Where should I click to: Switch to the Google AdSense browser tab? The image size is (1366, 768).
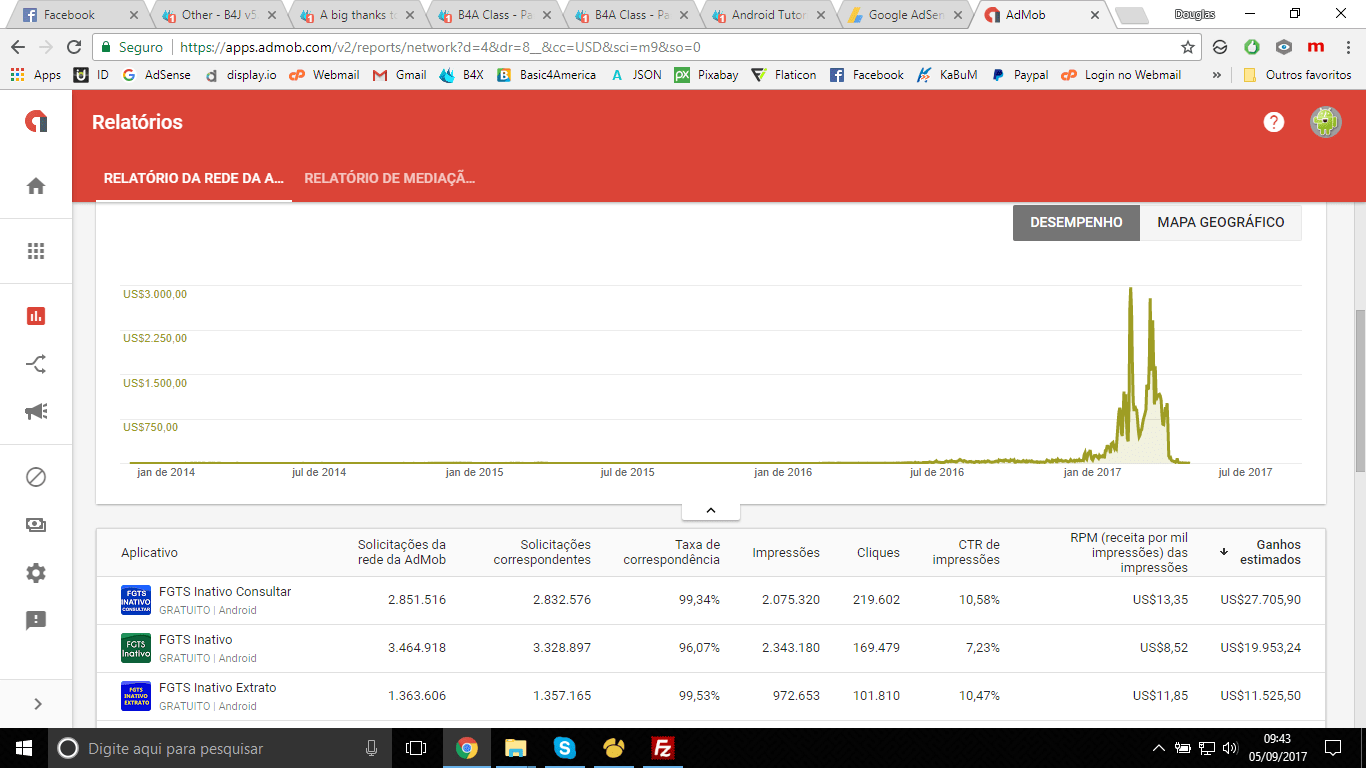point(905,15)
